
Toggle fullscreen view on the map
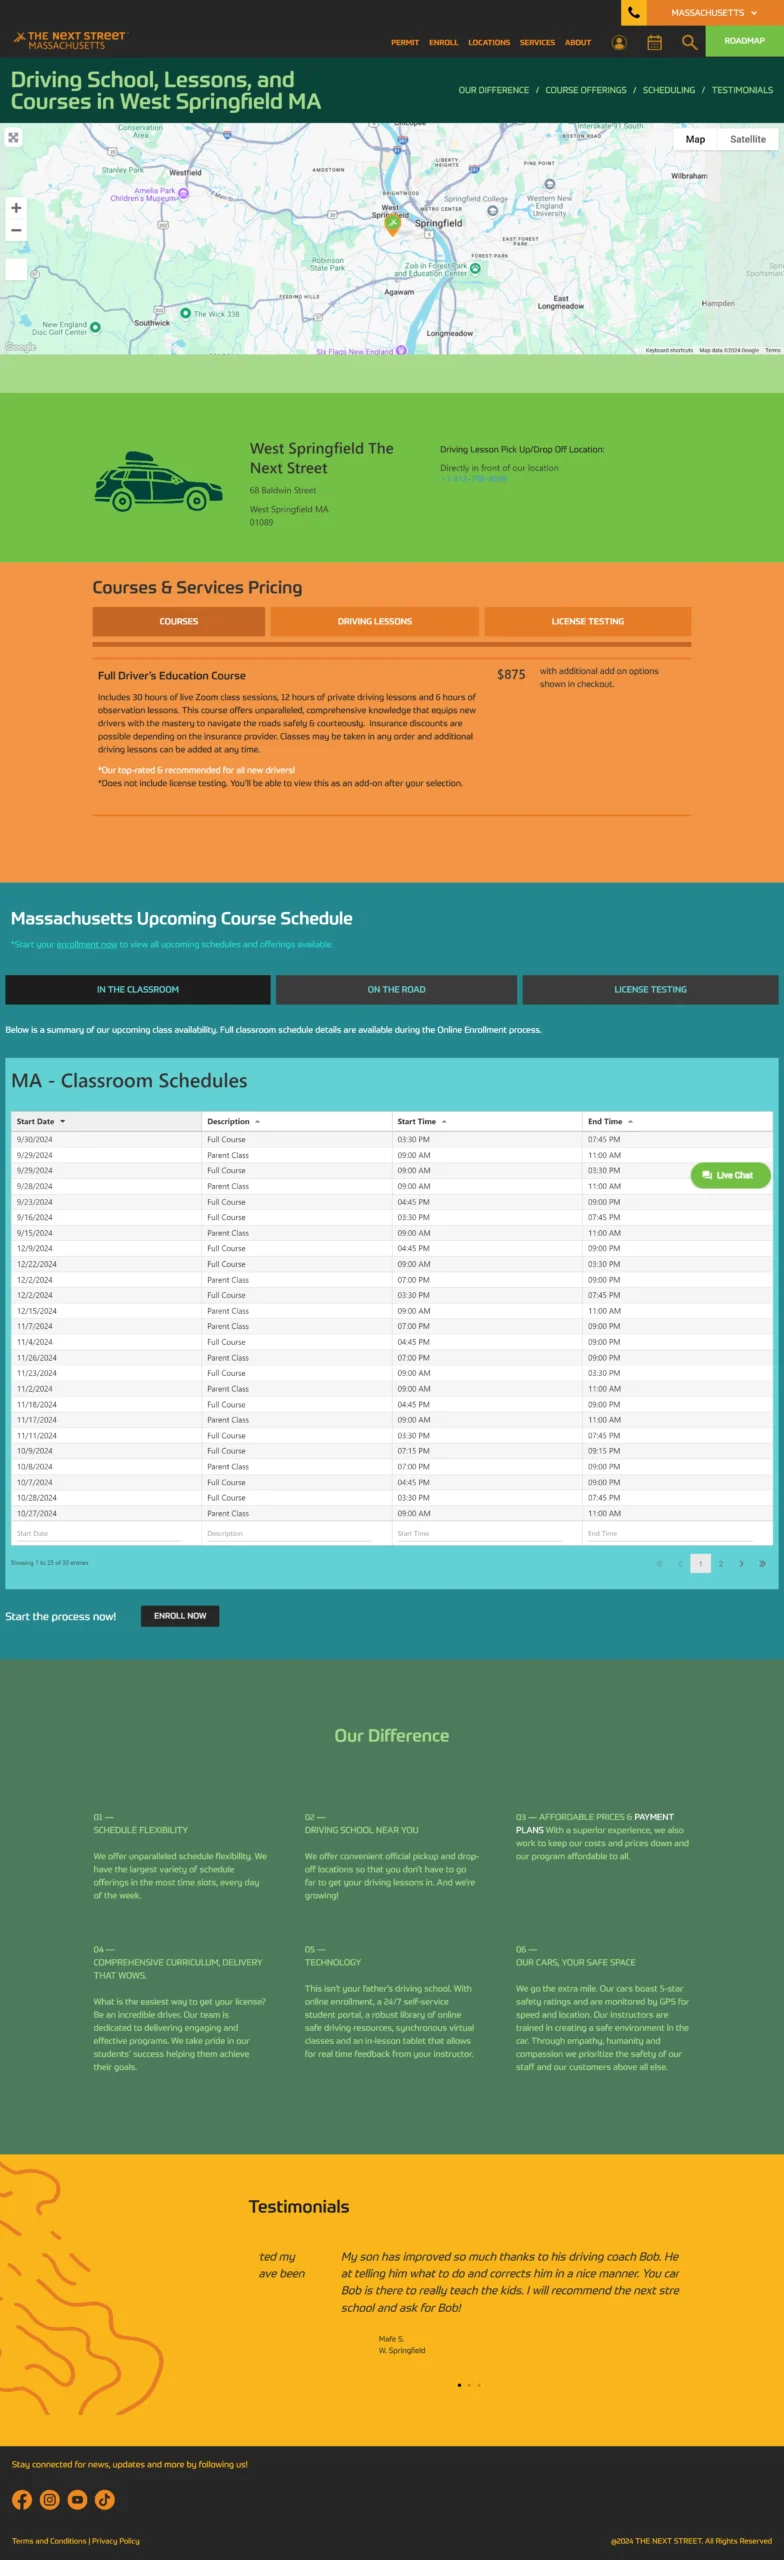[14, 138]
